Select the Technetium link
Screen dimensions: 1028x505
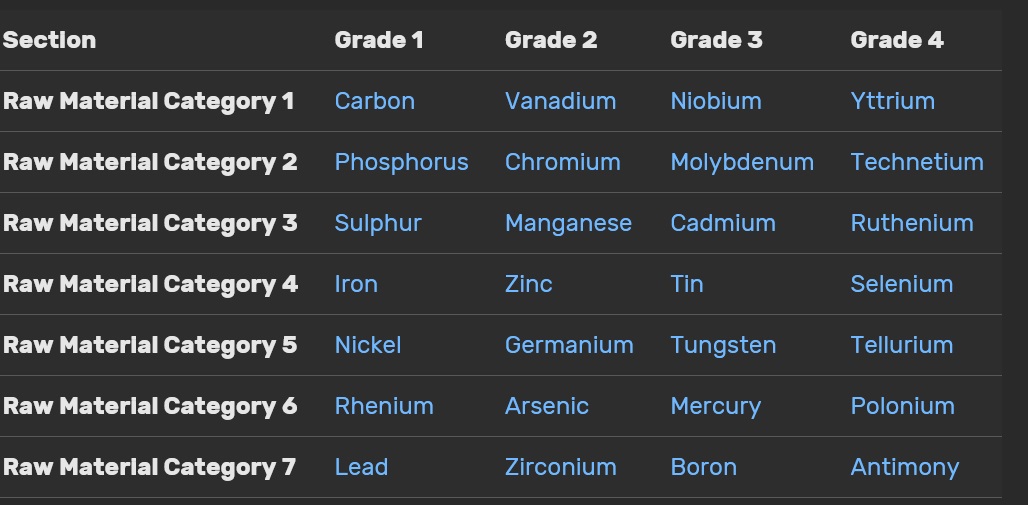coord(917,162)
